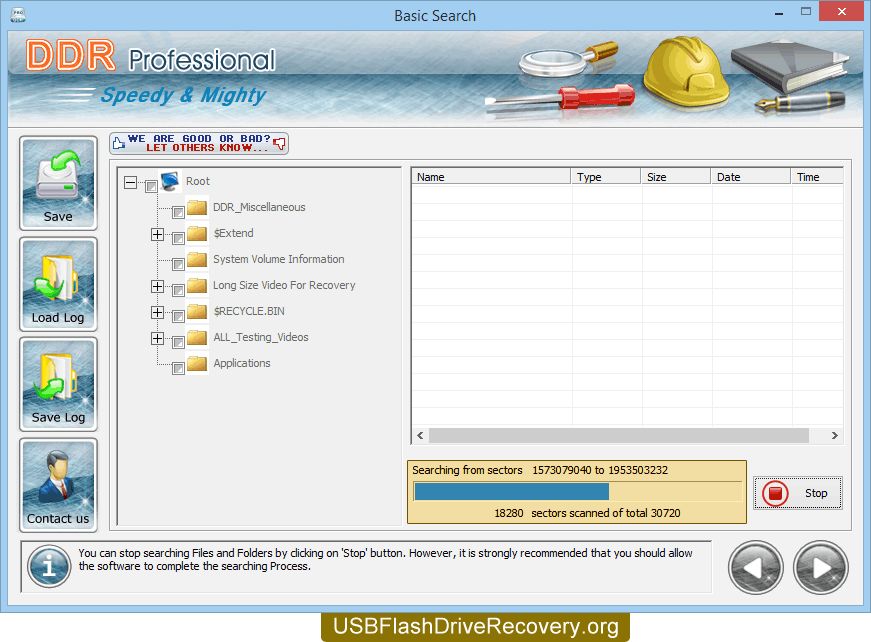Click 'Searching from sectors' status text
Screen dimensions: 871x642
(467, 470)
